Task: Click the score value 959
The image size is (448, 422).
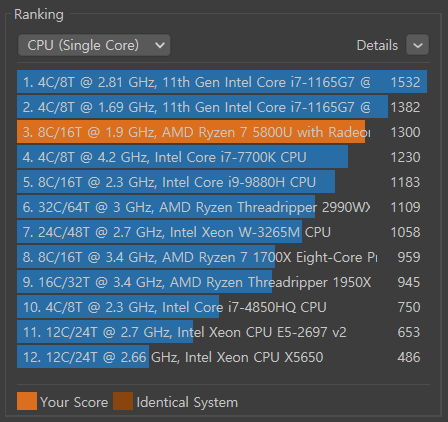Action: point(409,257)
